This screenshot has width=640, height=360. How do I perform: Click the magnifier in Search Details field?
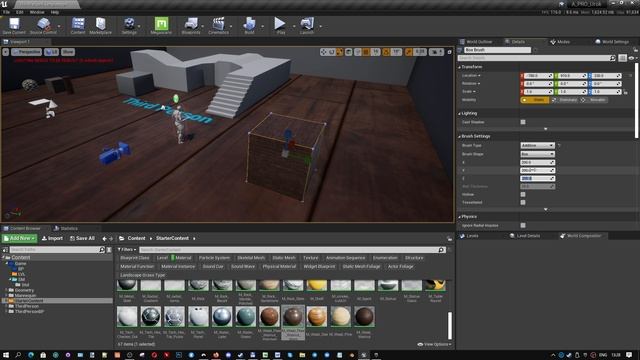(x=612, y=58)
